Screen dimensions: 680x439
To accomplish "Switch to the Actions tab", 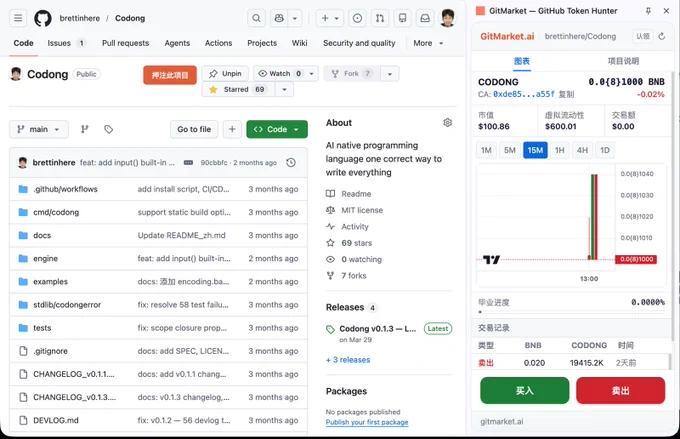I will [218, 43].
